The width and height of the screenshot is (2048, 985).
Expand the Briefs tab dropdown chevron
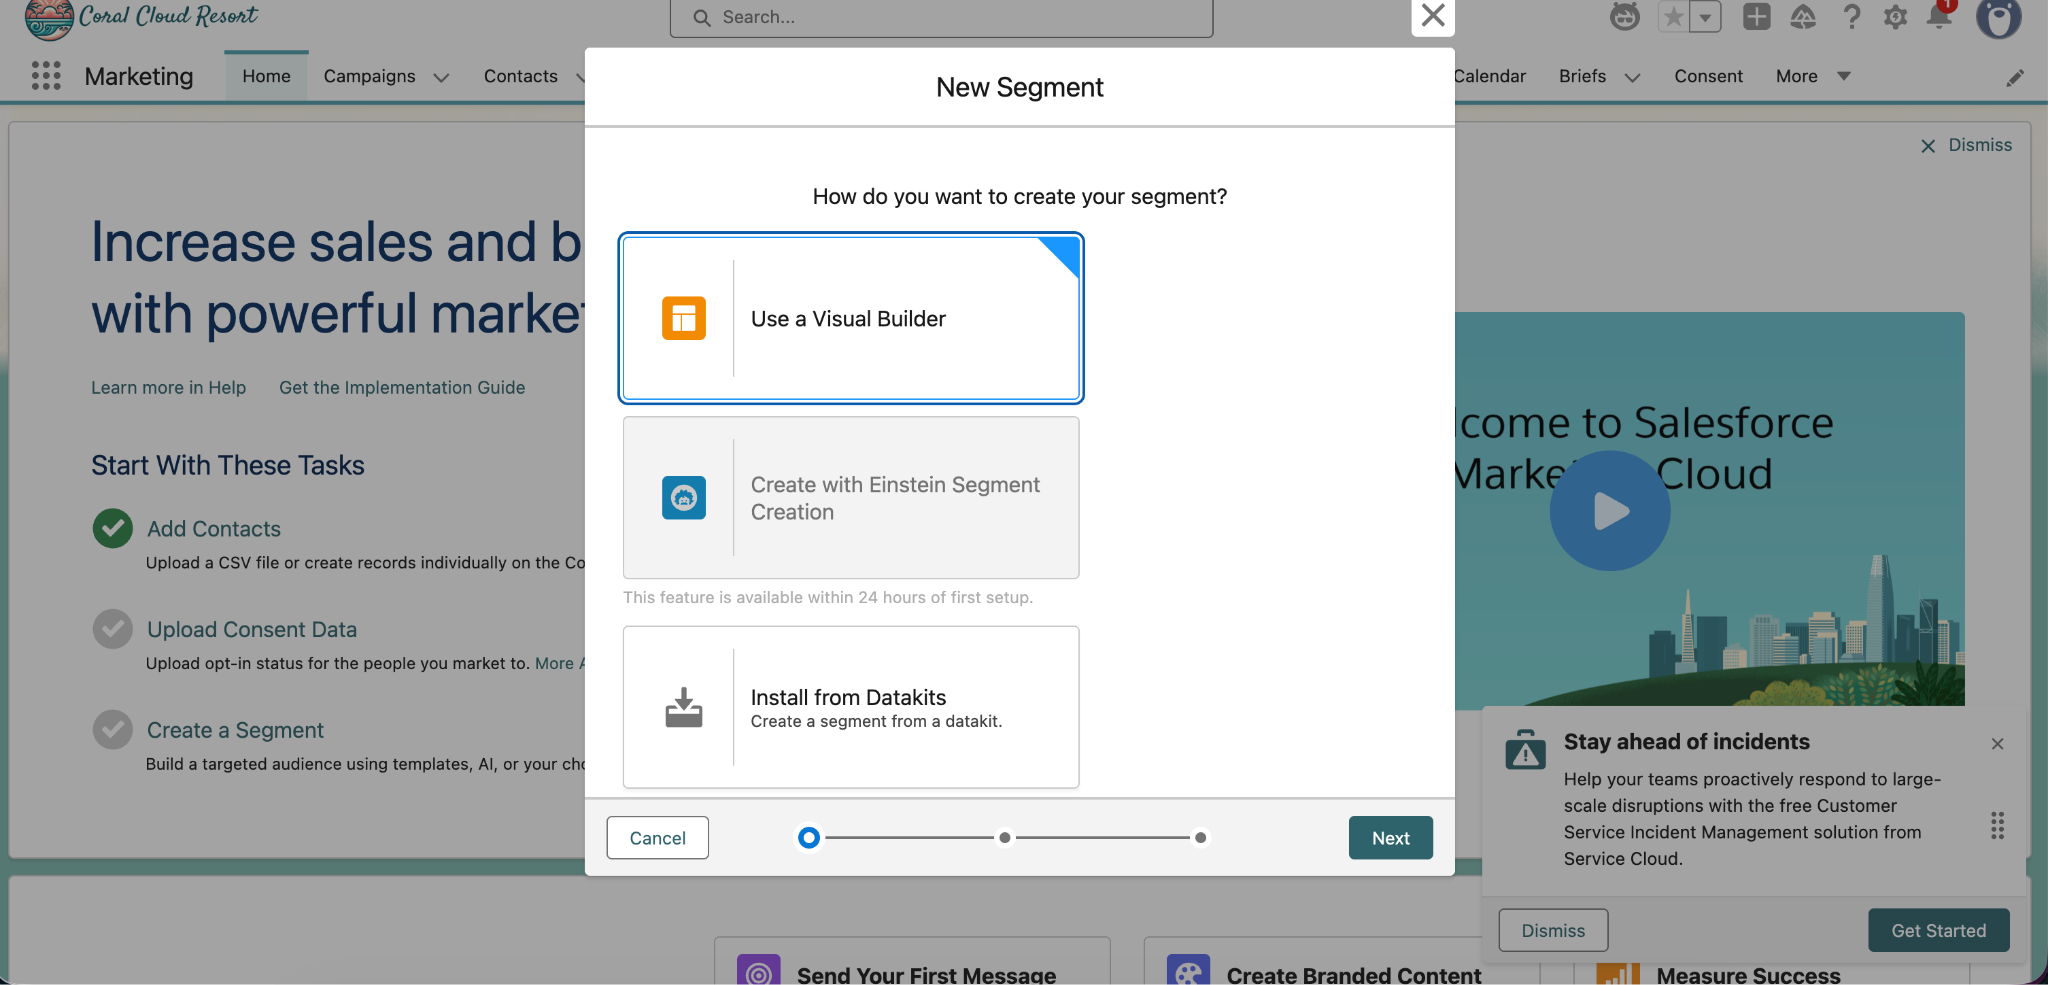coord(1632,77)
